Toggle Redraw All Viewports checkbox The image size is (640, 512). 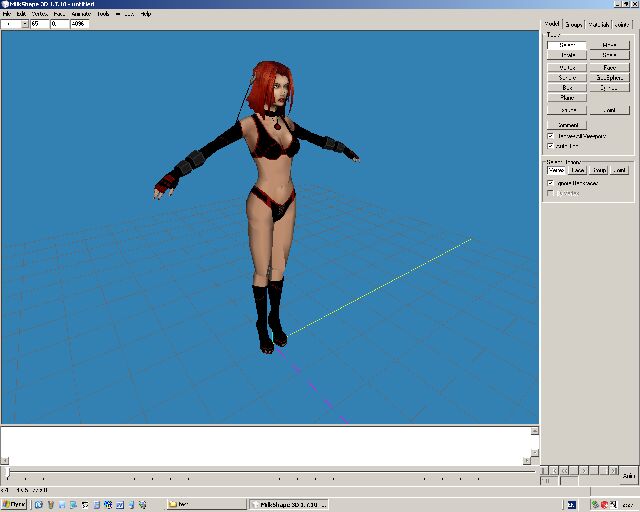[551, 135]
